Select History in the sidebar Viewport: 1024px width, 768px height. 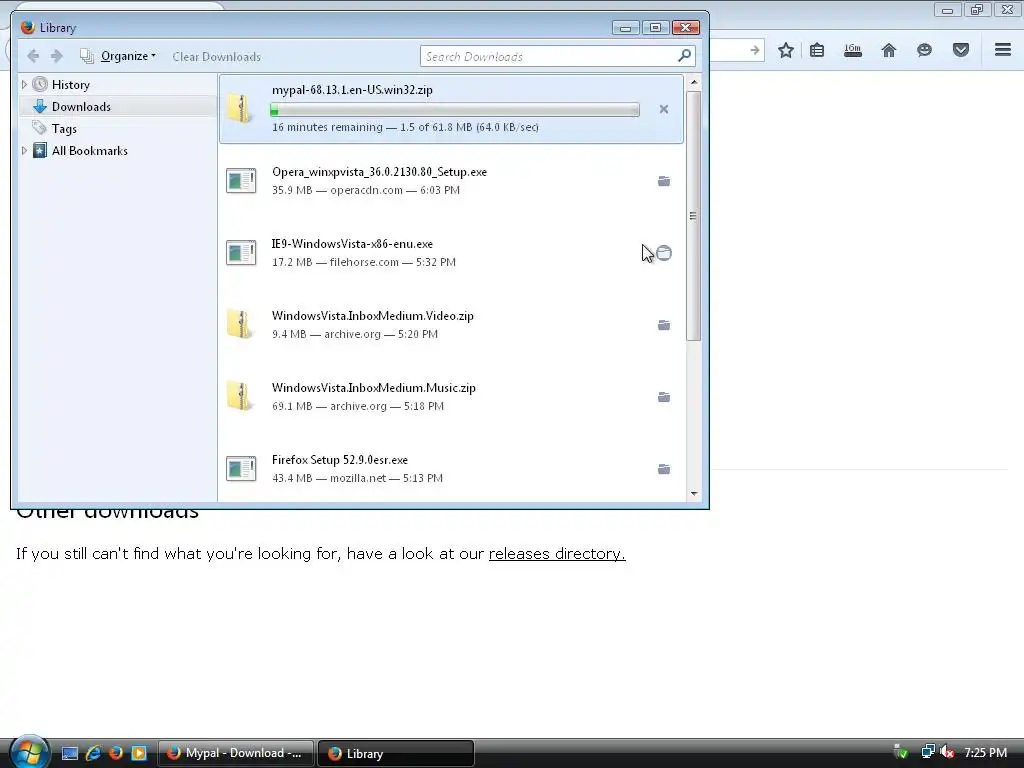pos(71,85)
